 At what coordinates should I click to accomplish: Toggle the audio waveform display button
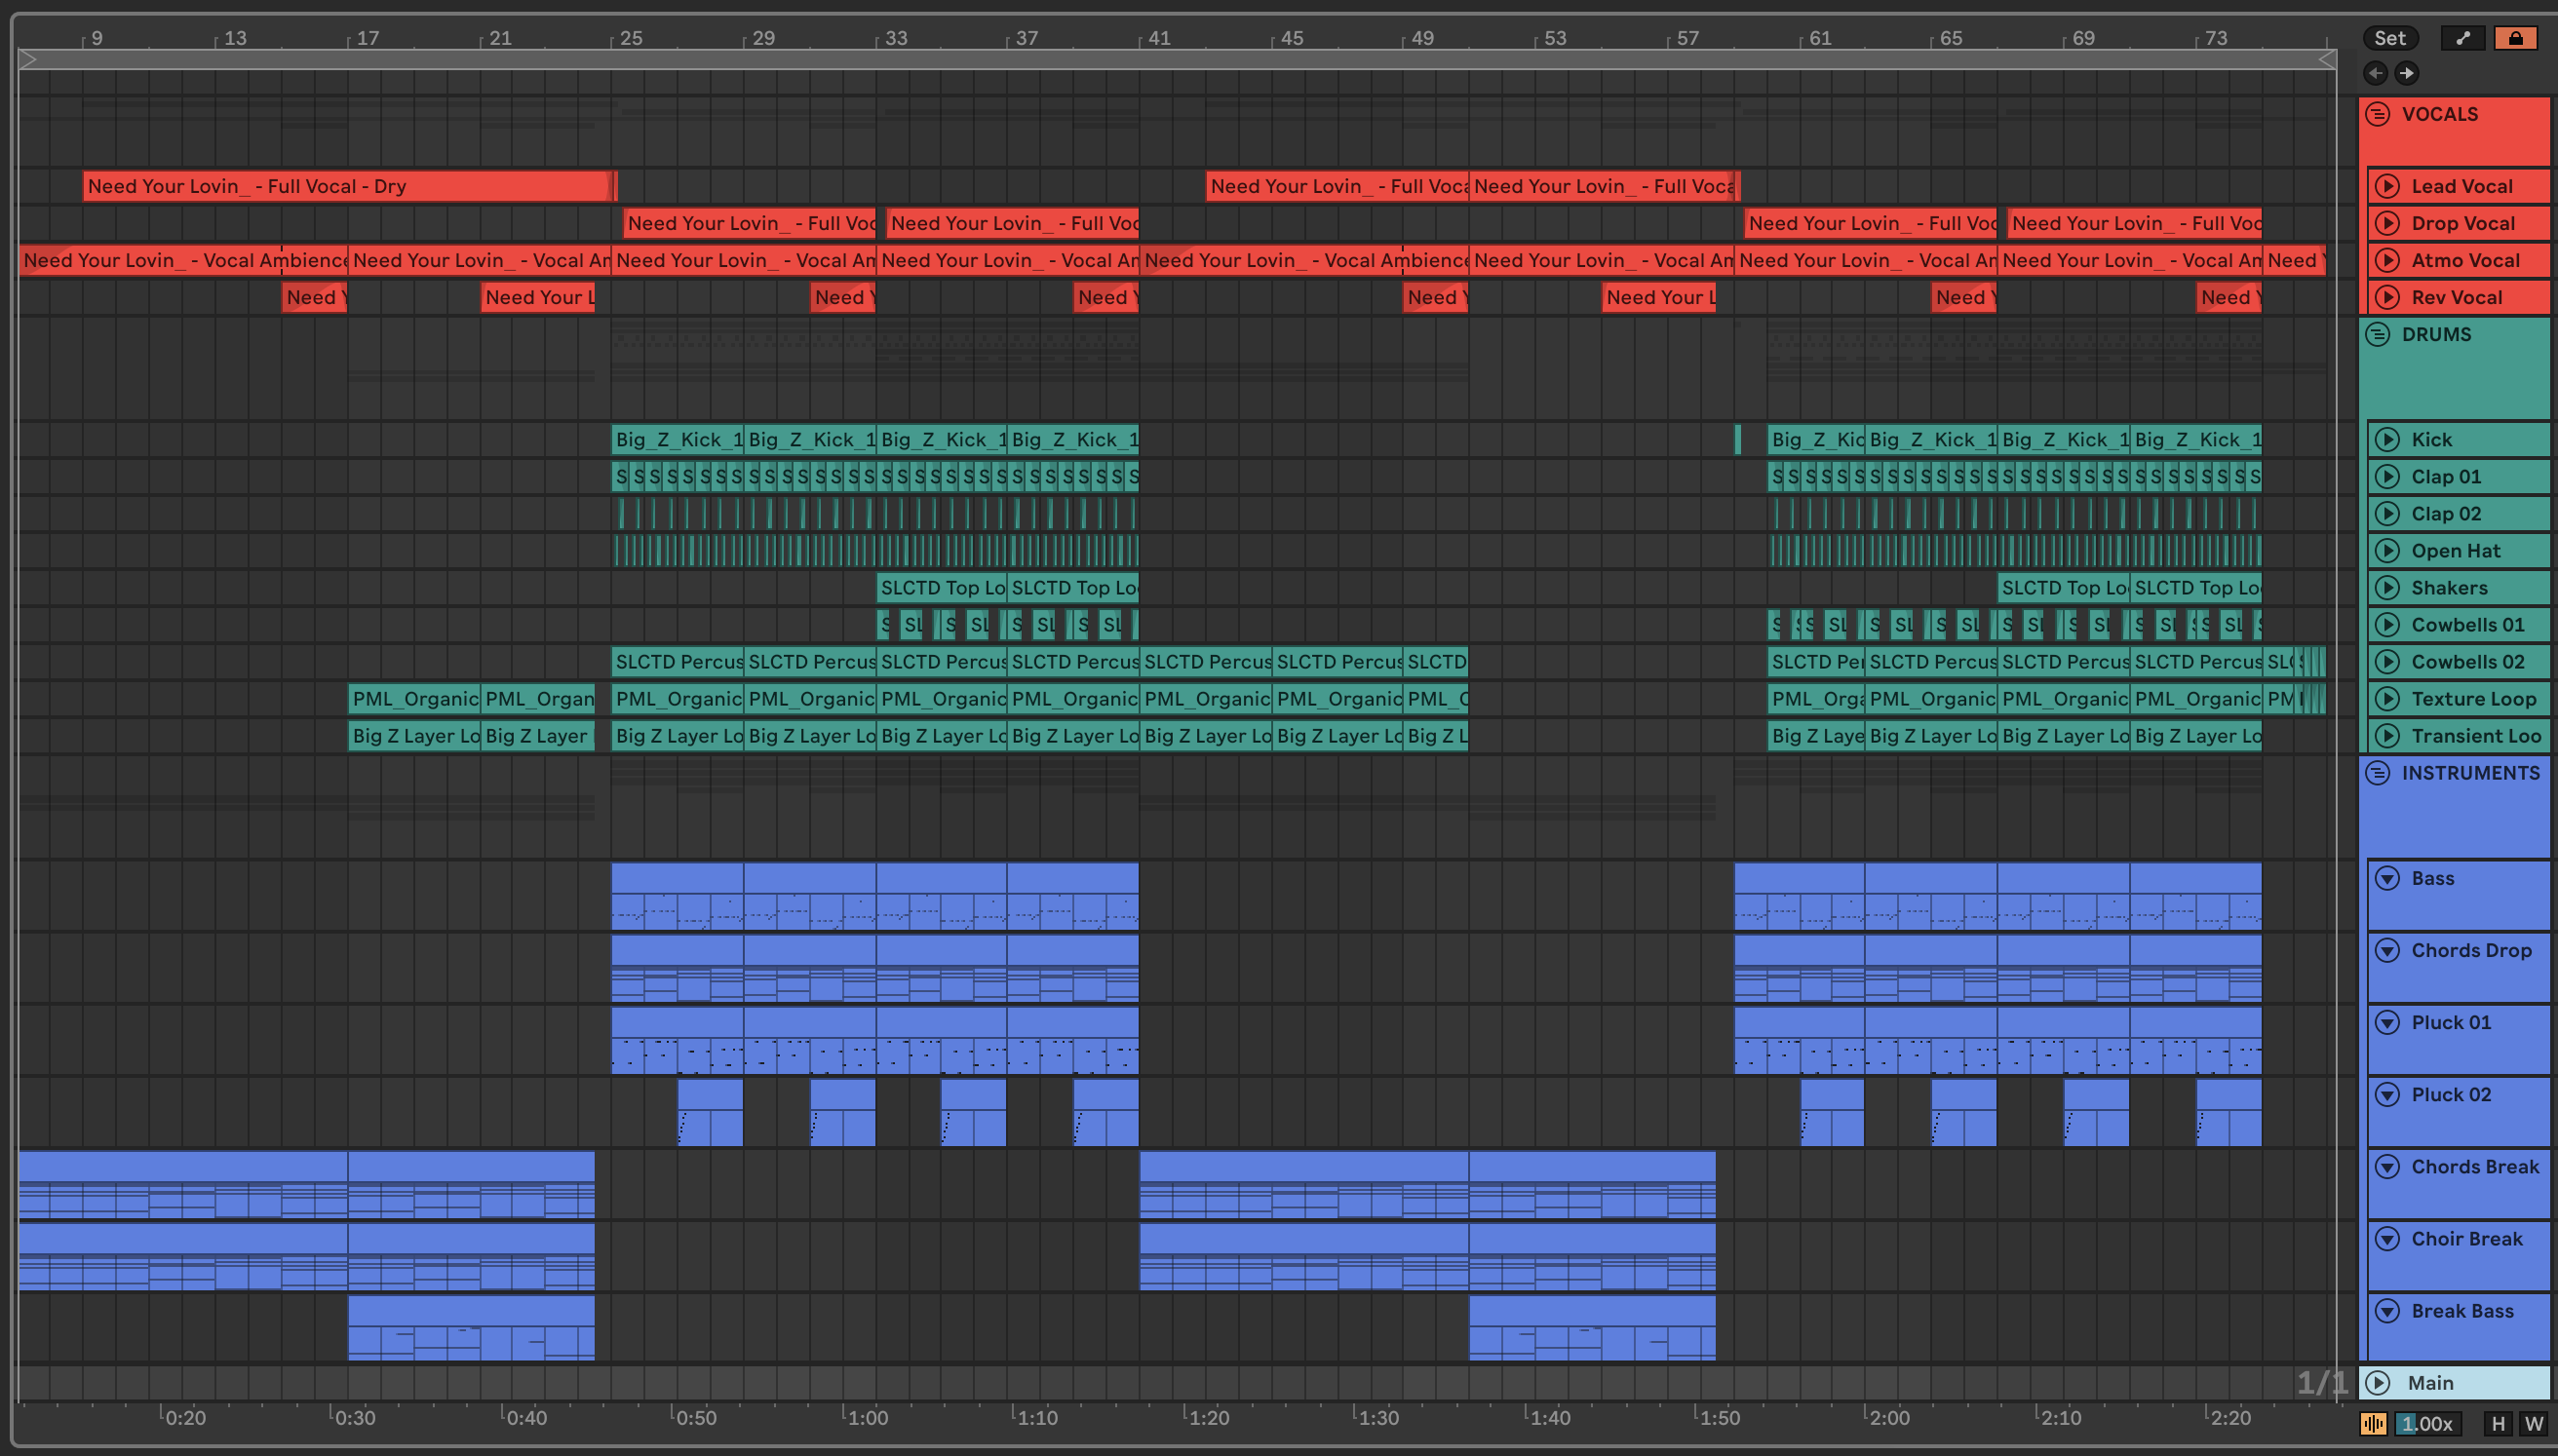coord(2373,1424)
